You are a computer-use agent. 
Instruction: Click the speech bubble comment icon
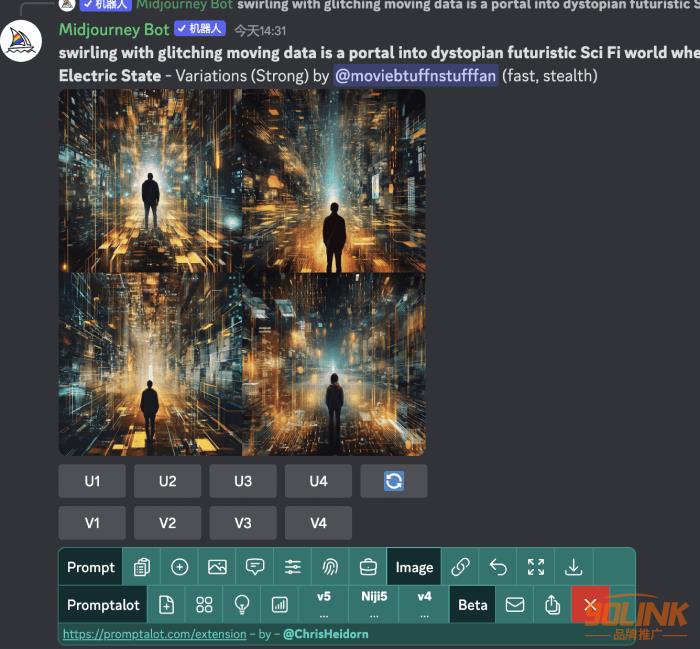pyautogui.click(x=255, y=567)
